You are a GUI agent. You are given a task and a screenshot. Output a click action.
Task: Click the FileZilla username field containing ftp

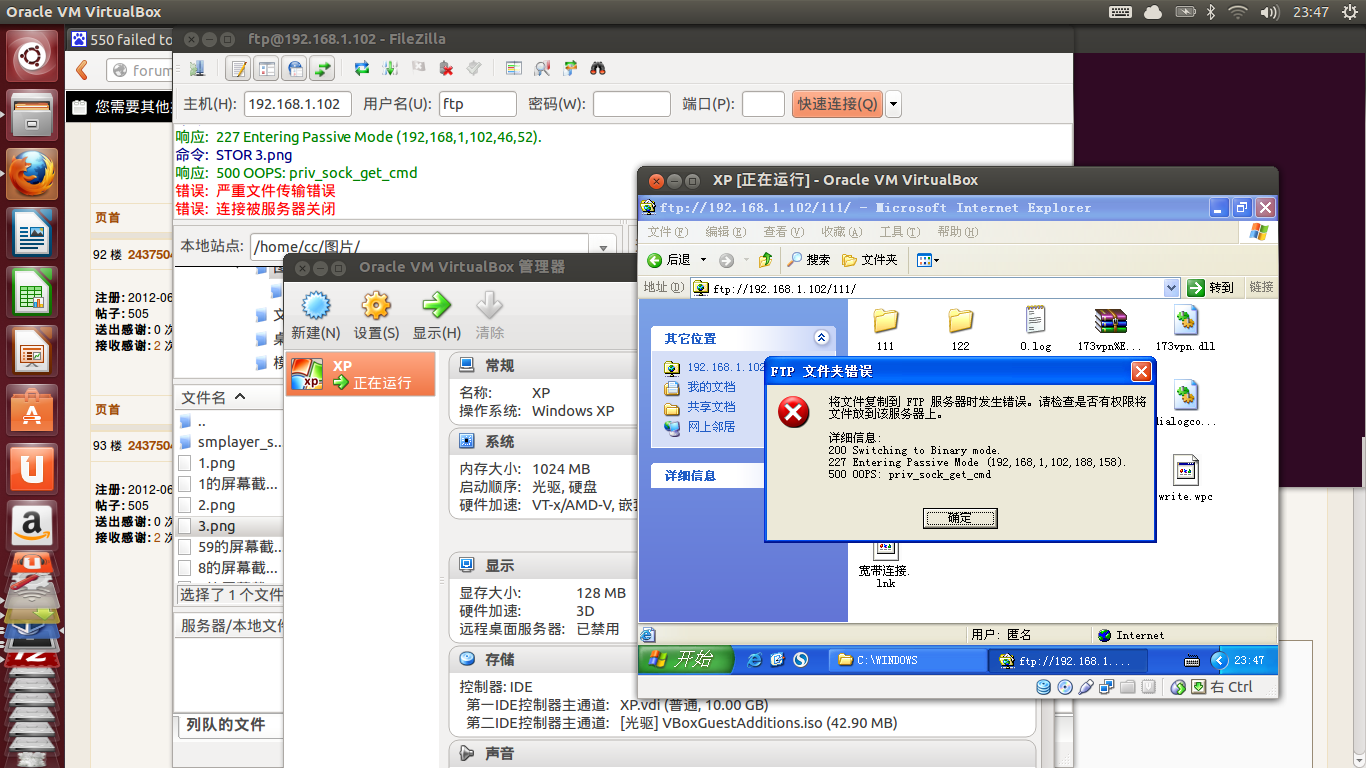click(x=477, y=104)
